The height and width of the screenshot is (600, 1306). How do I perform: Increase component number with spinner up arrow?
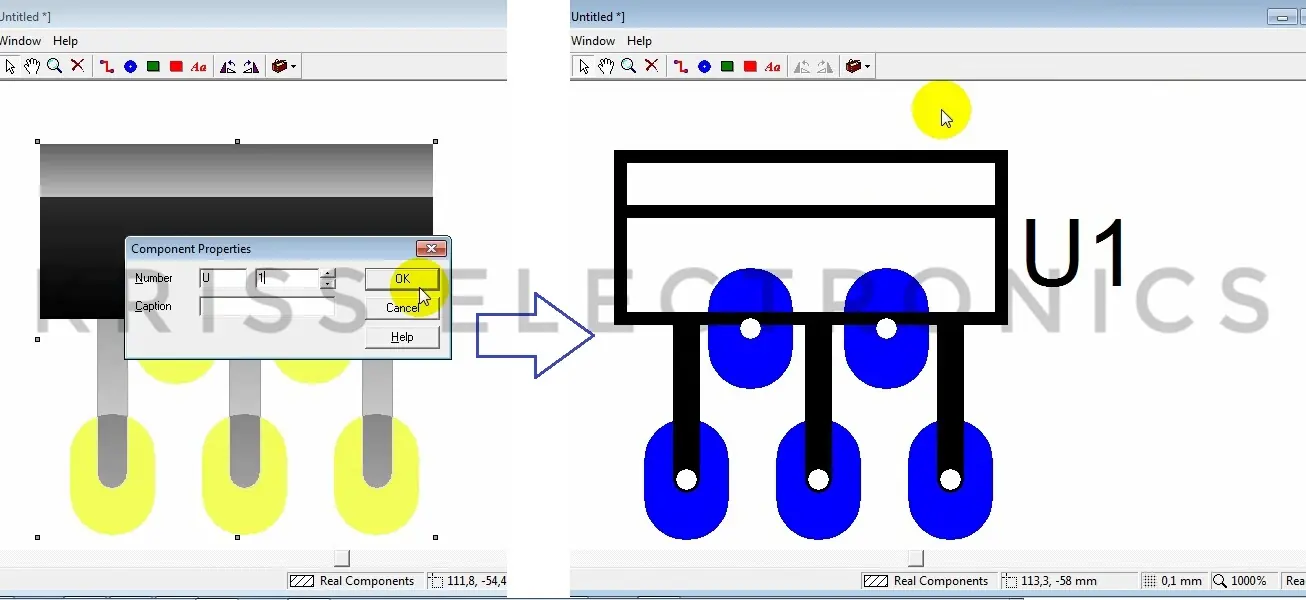point(328,273)
